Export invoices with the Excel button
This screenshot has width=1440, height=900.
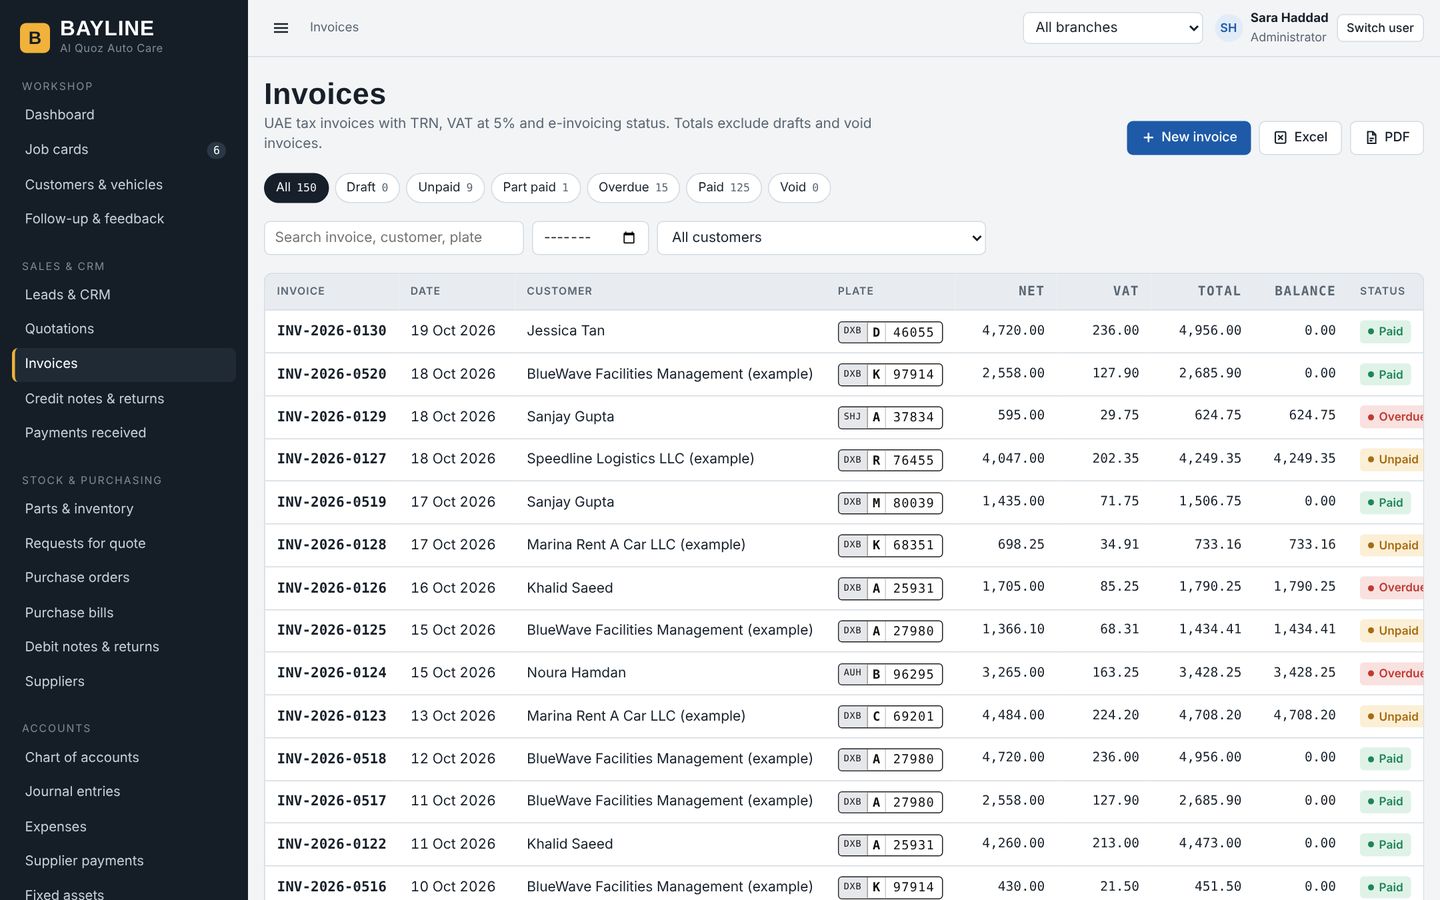click(x=1300, y=138)
